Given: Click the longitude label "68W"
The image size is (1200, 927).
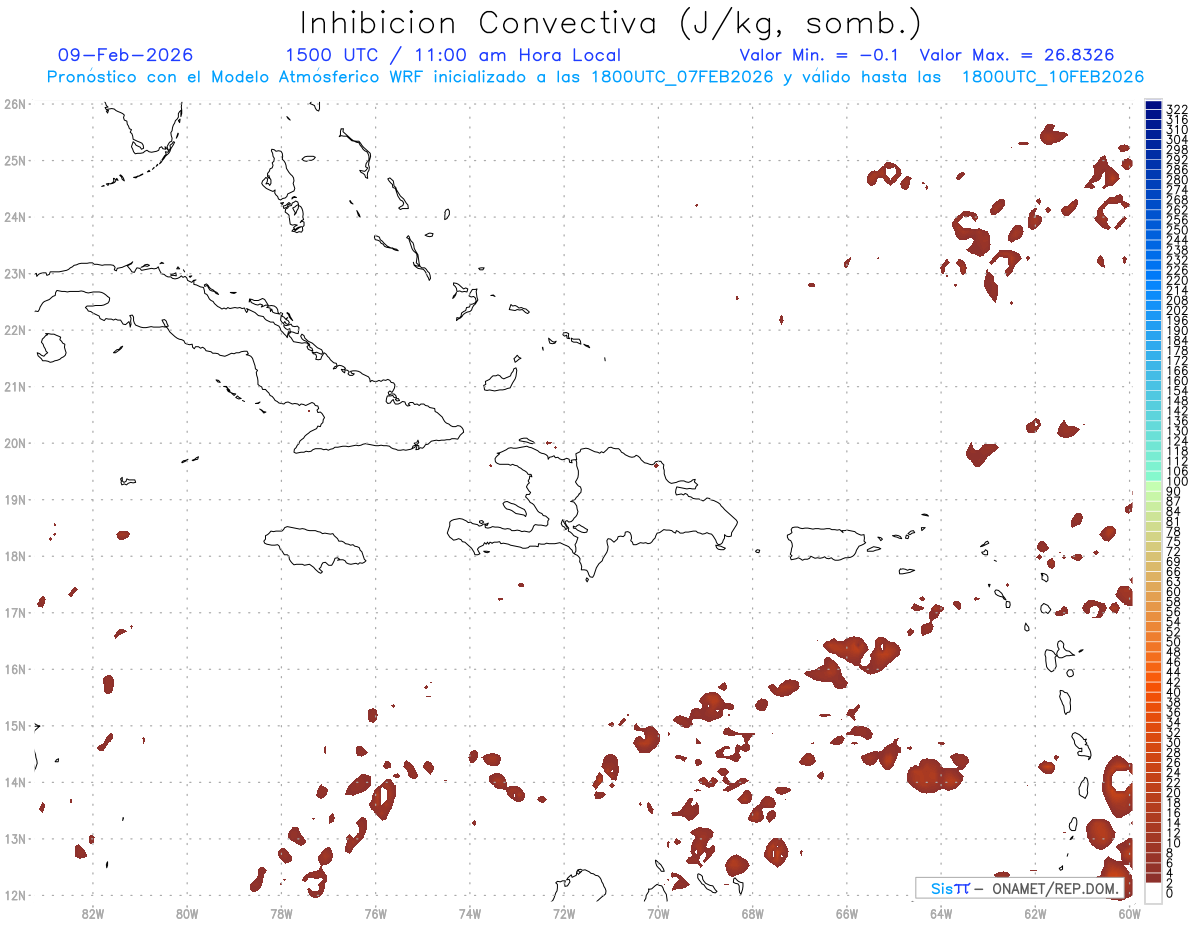Looking at the screenshot, I should pyautogui.click(x=752, y=913).
